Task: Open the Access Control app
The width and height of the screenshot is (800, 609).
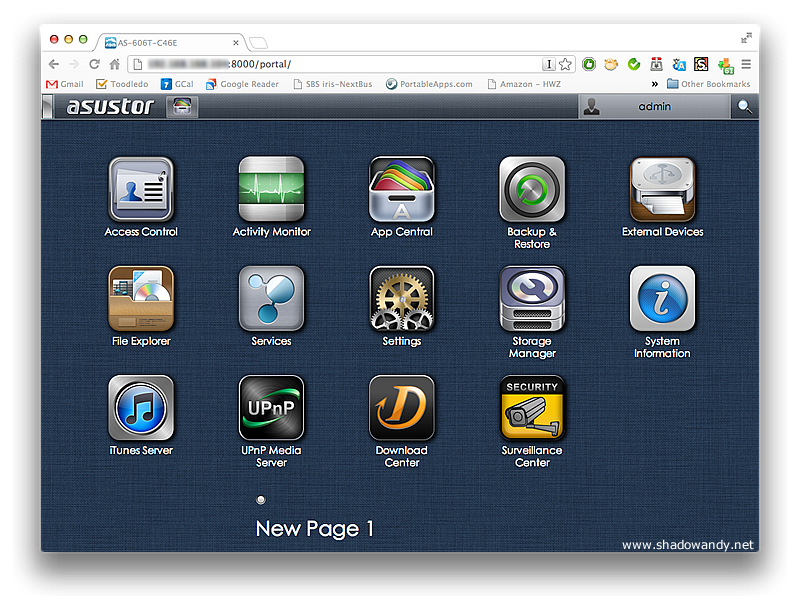Action: (141, 189)
